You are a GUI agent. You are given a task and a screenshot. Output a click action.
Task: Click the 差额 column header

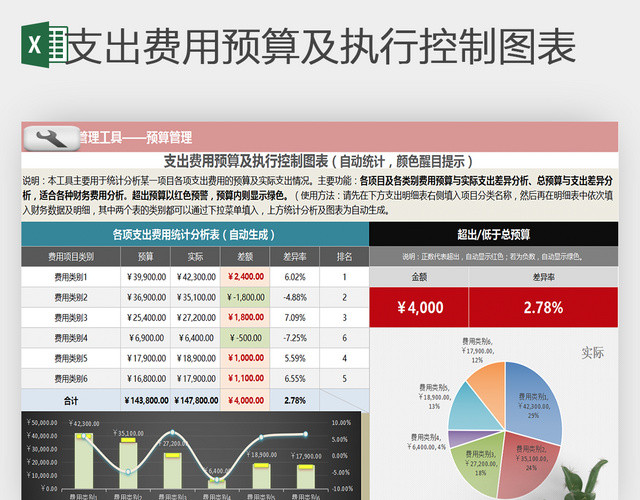245,257
